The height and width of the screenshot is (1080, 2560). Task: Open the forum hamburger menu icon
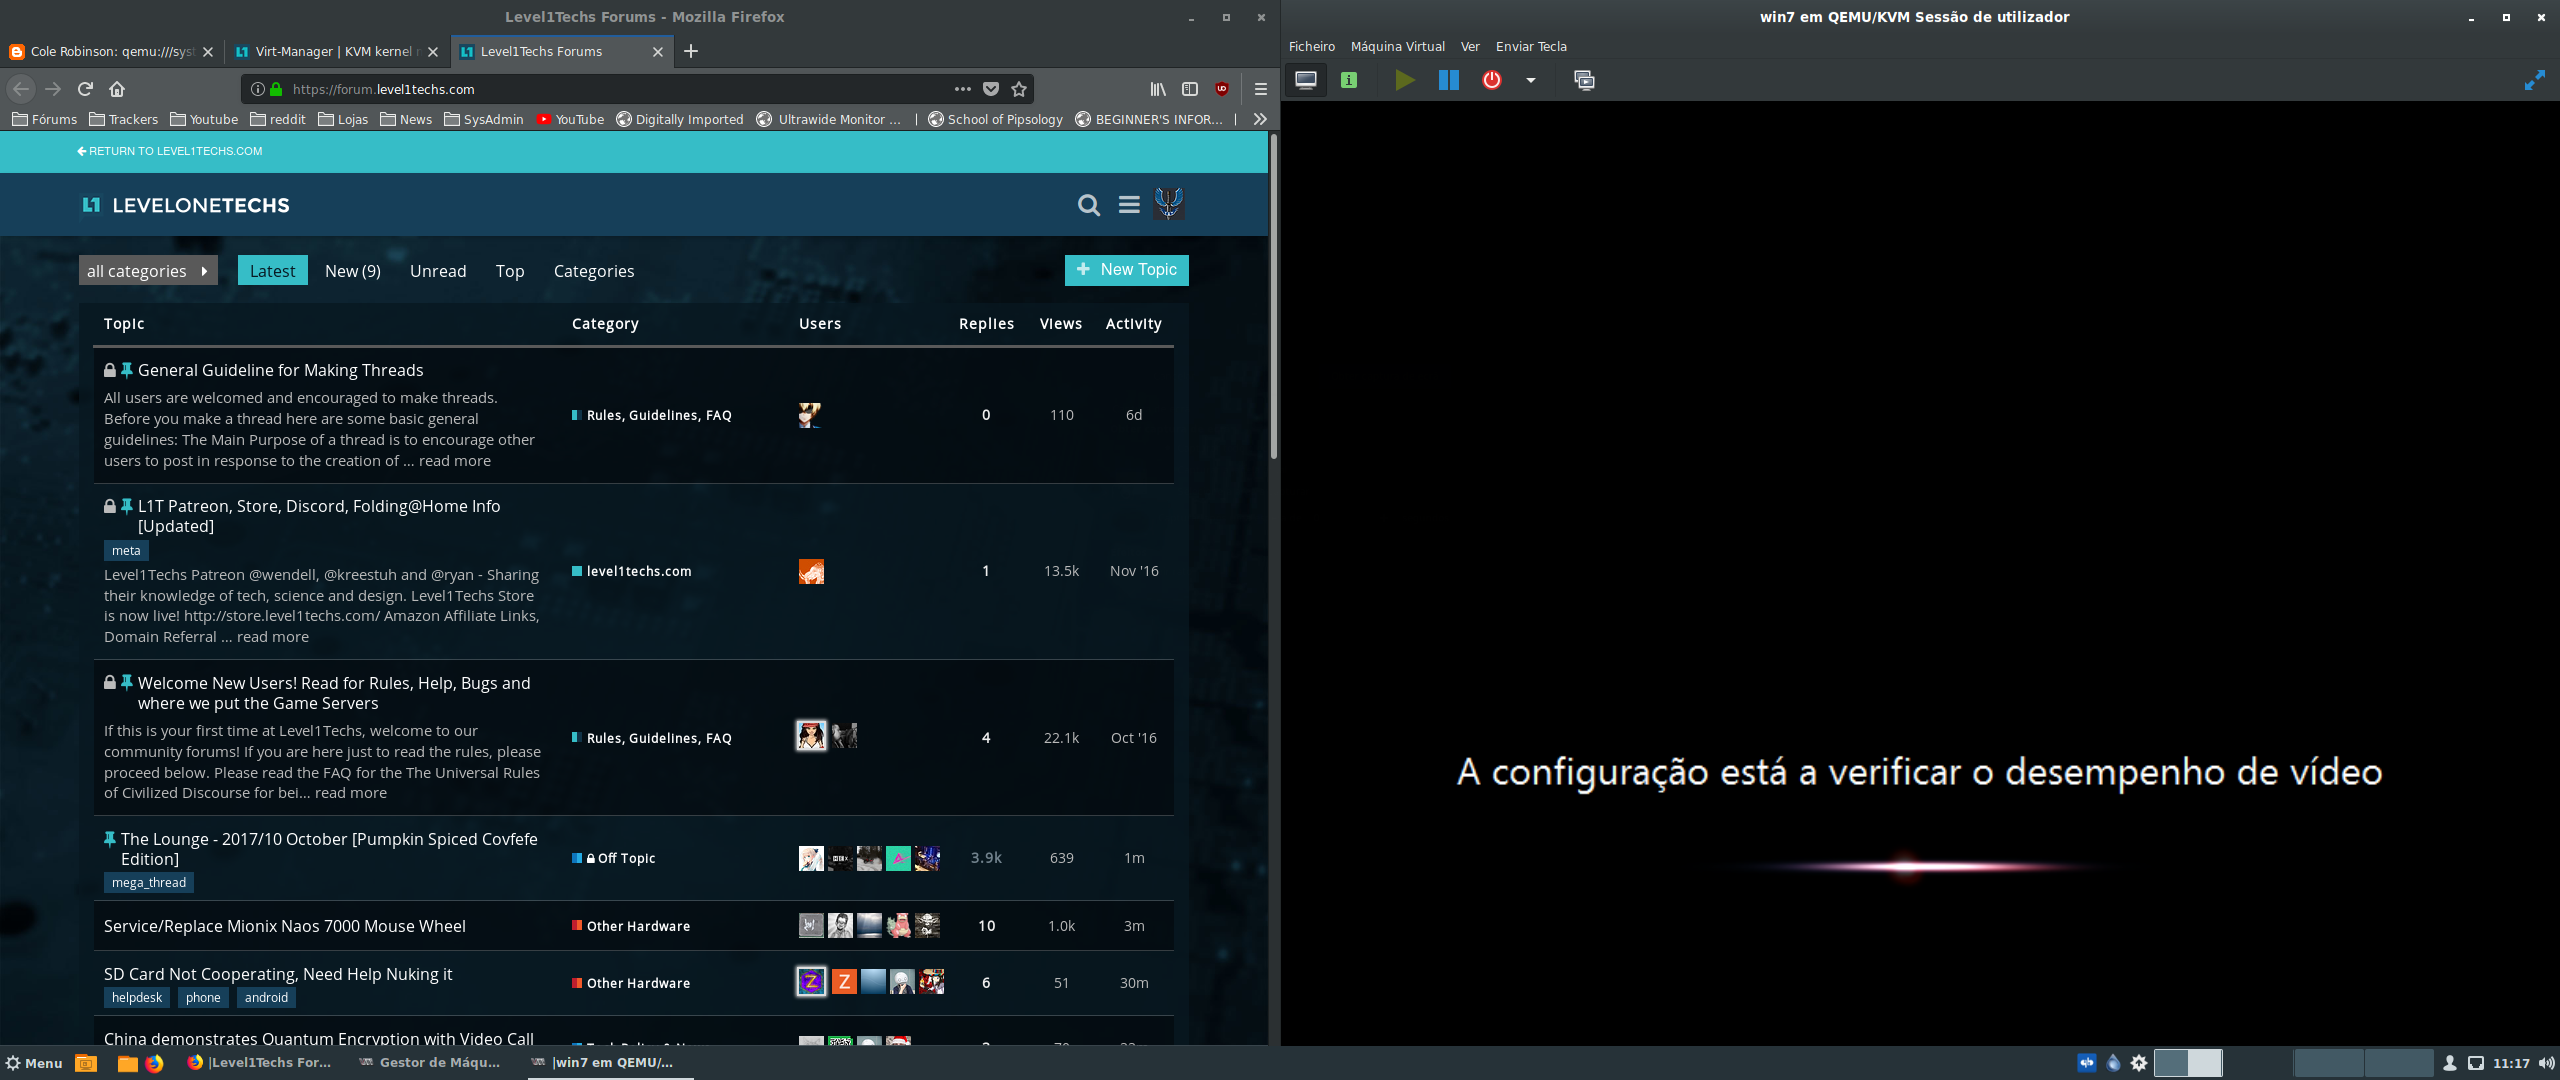(x=1129, y=205)
